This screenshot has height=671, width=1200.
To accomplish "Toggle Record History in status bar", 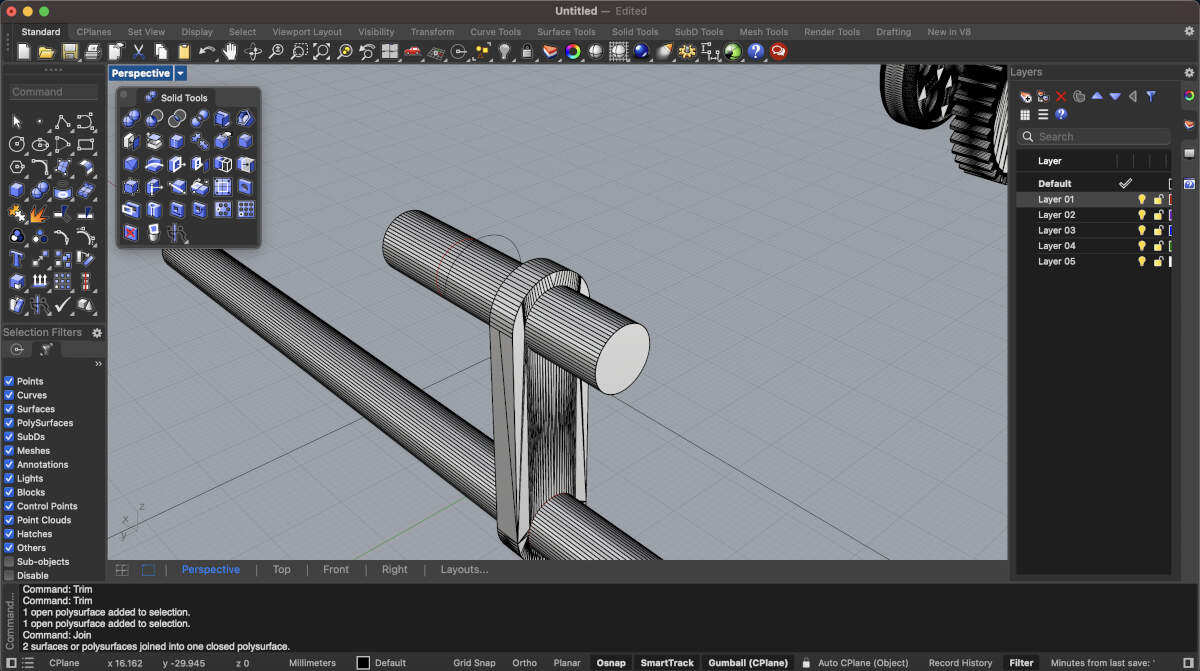I will pos(960,663).
